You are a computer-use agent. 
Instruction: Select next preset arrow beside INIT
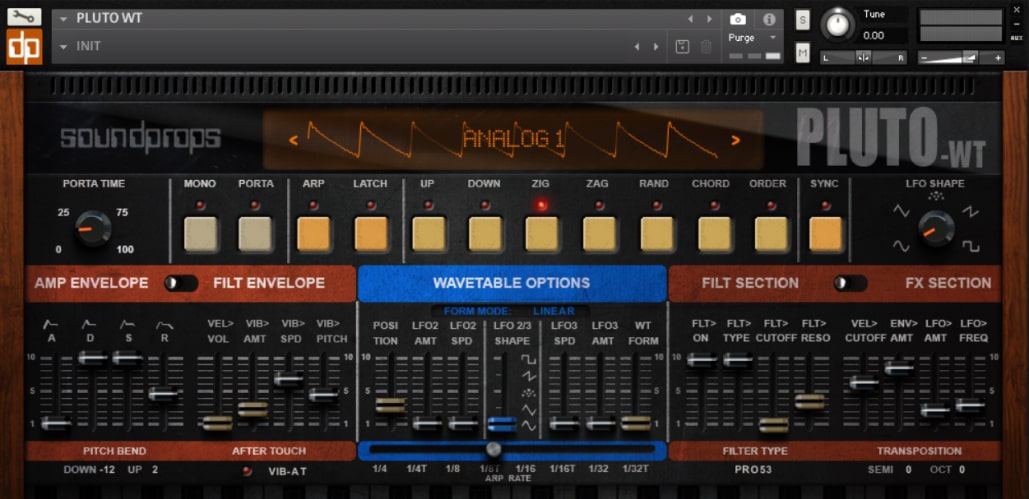(x=656, y=47)
